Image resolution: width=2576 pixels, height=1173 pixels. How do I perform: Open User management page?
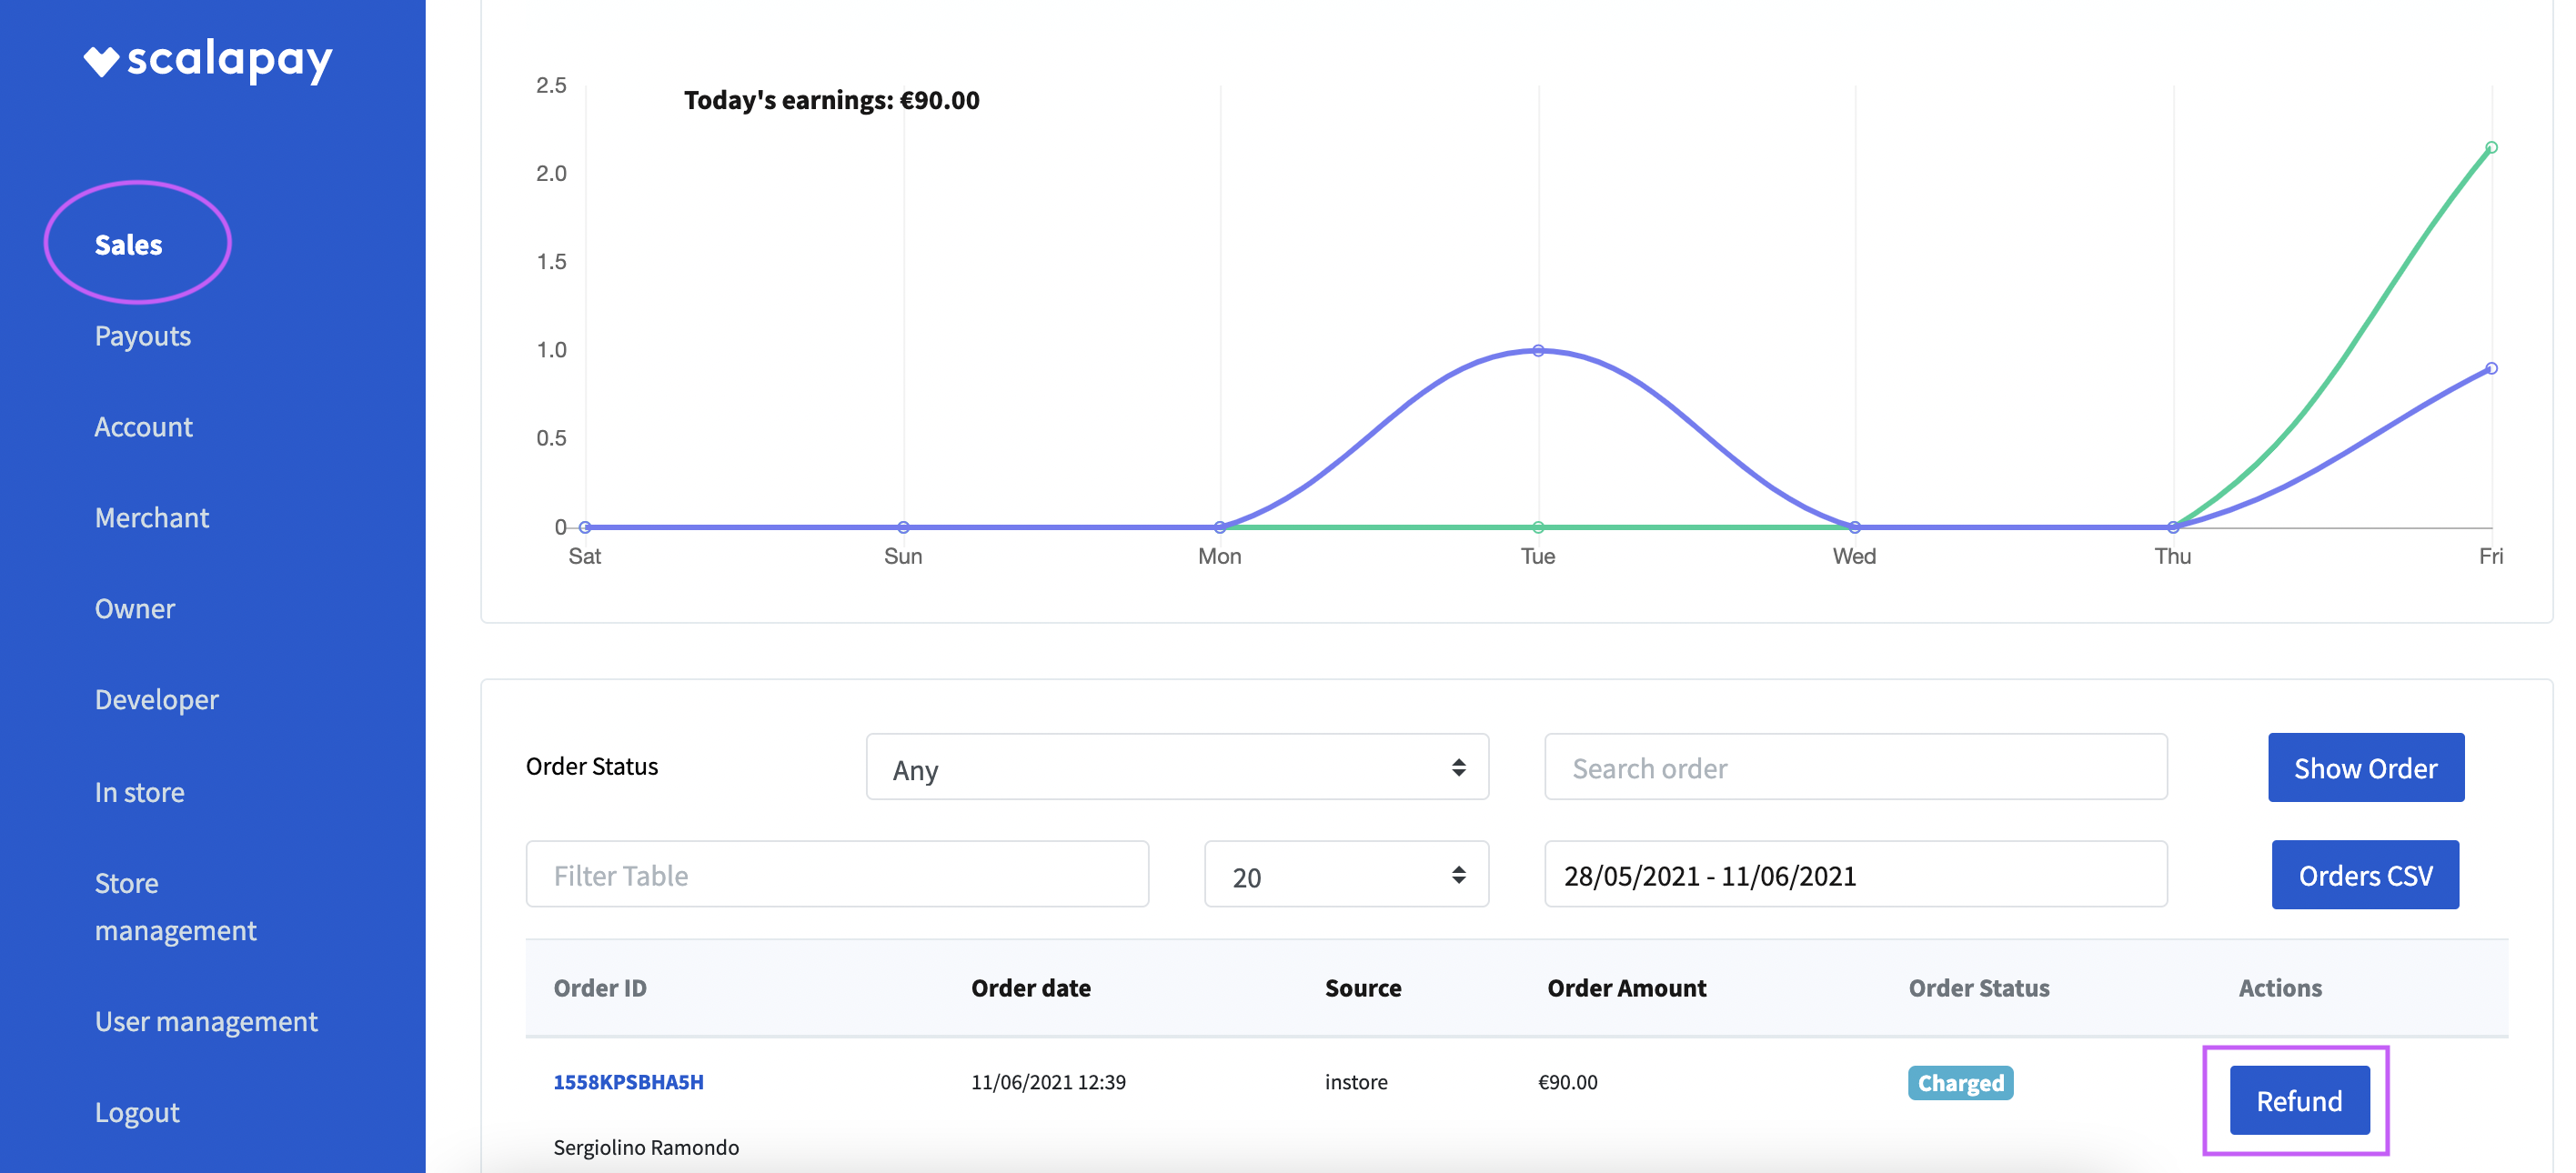coord(206,1021)
